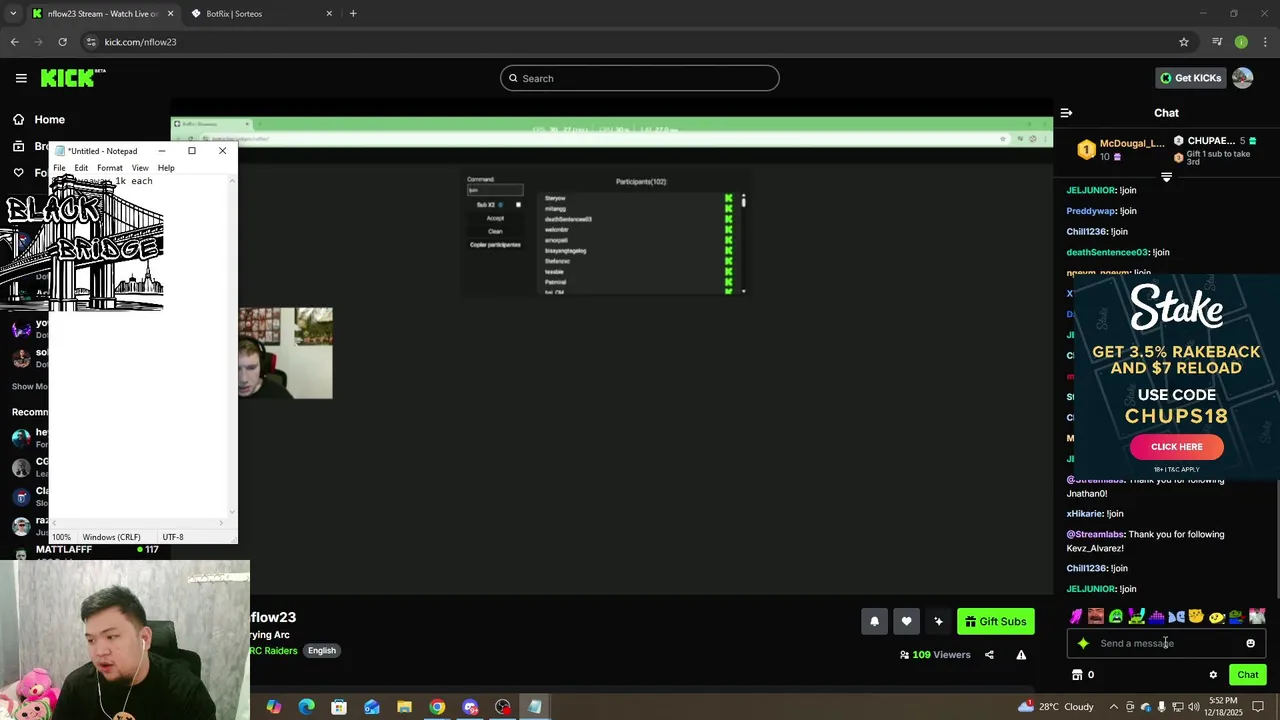
Task: Open the Format menu in Notepad
Action: tap(110, 168)
